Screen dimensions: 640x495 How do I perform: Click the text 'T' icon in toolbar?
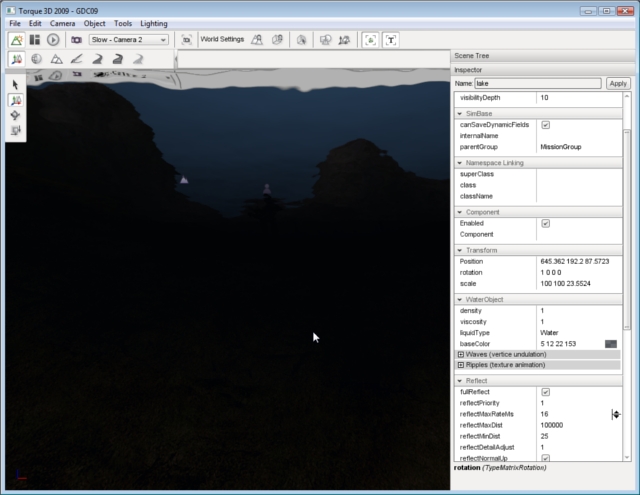(390, 39)
